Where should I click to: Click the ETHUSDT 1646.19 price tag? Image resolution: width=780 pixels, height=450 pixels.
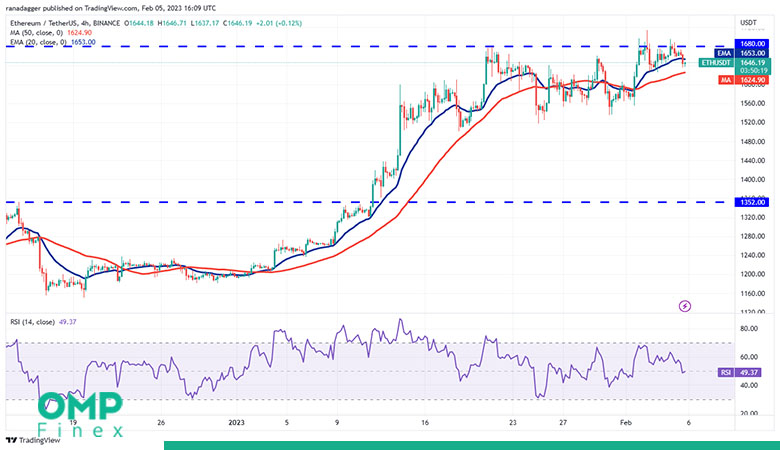[734, 63]
